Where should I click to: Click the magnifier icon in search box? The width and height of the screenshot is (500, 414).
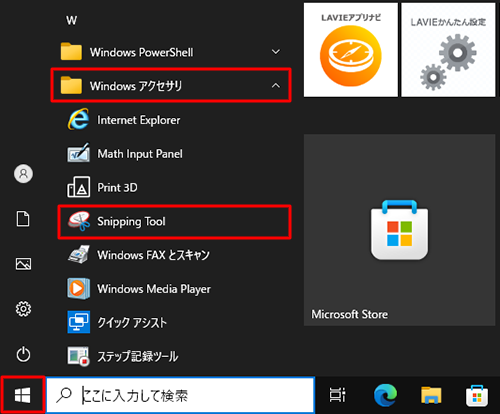pyautogui.click(x=64, y=395)
